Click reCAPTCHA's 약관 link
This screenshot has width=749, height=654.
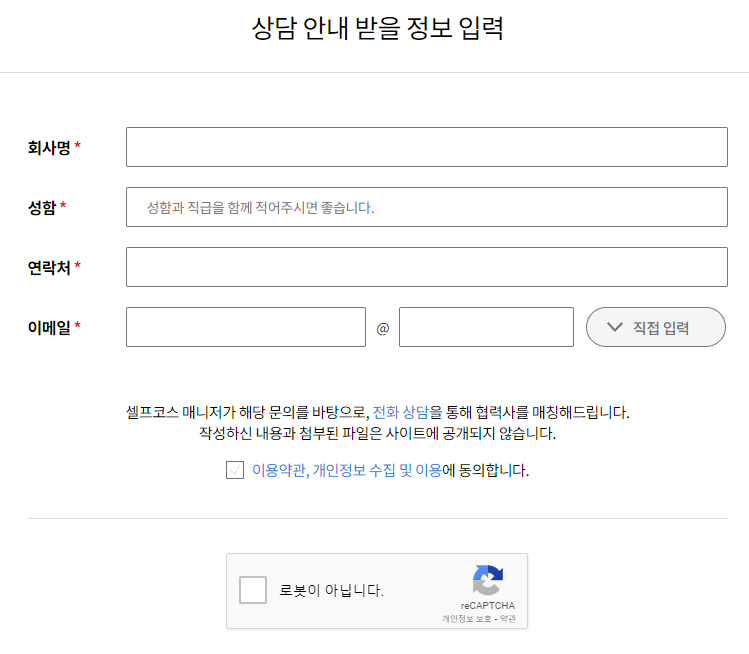tap(507, 619)
